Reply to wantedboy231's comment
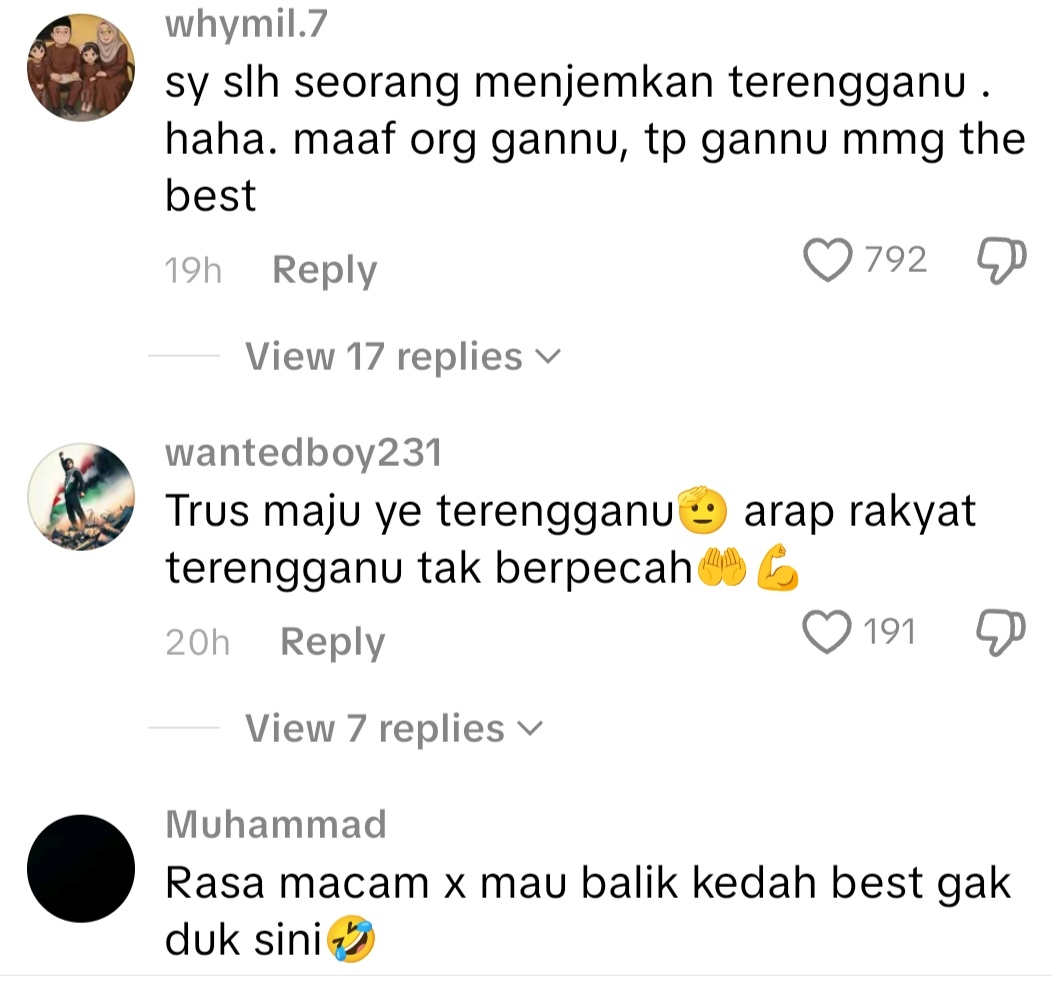 pyautogui.click(x=333, y=643)
